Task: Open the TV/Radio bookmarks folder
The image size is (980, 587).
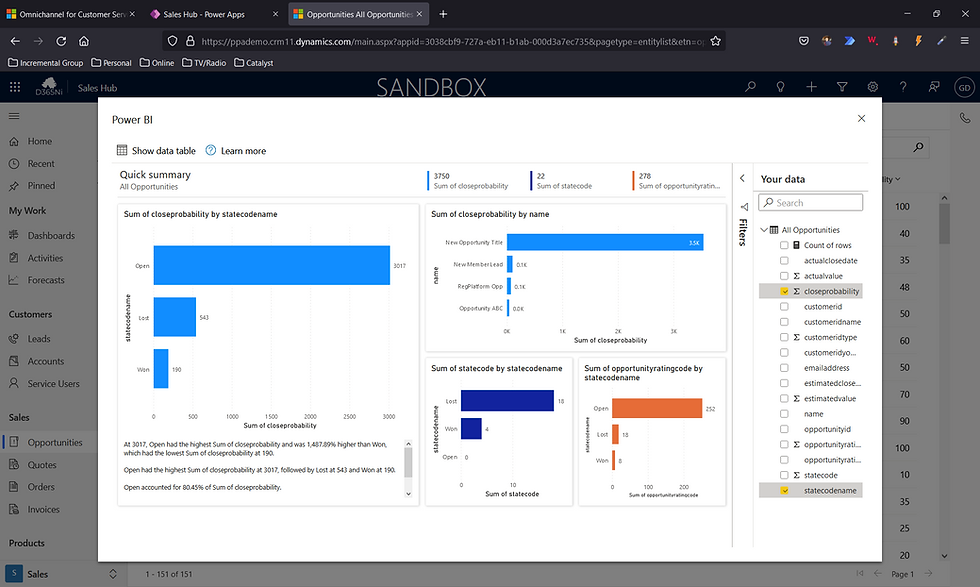Action: [x=204, y=63]
